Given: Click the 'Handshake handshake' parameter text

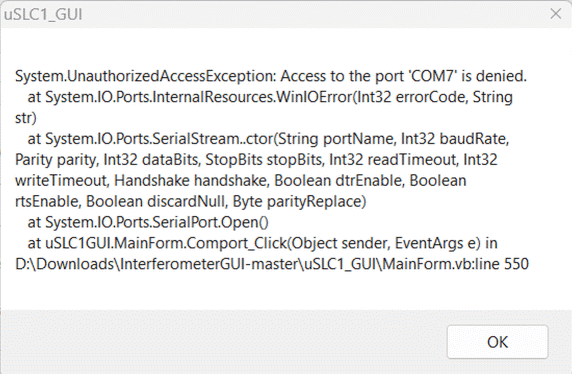Looking at the screenshot, I should (192, 181).
